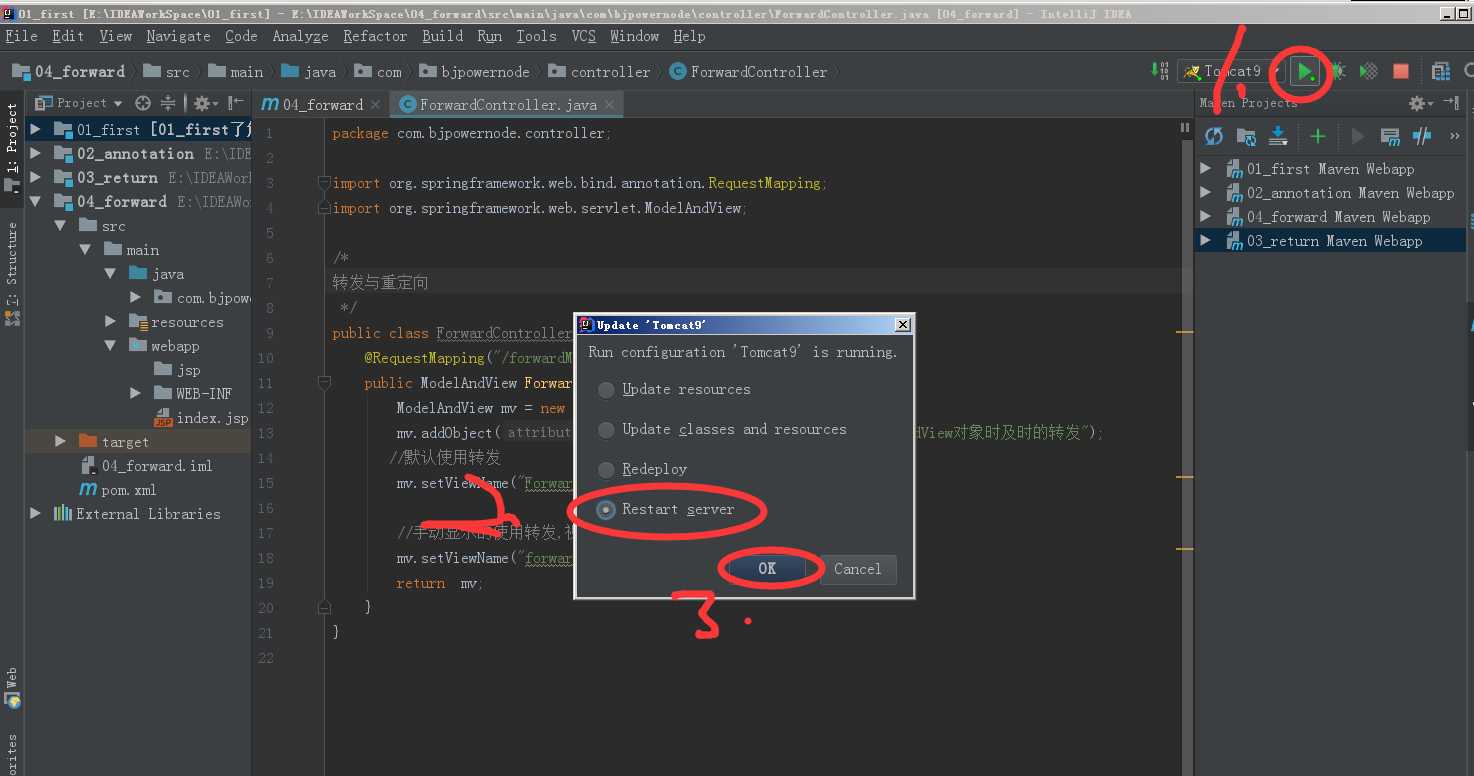Select the Update resources option
1474x776 pixels.
coord(675,389)
